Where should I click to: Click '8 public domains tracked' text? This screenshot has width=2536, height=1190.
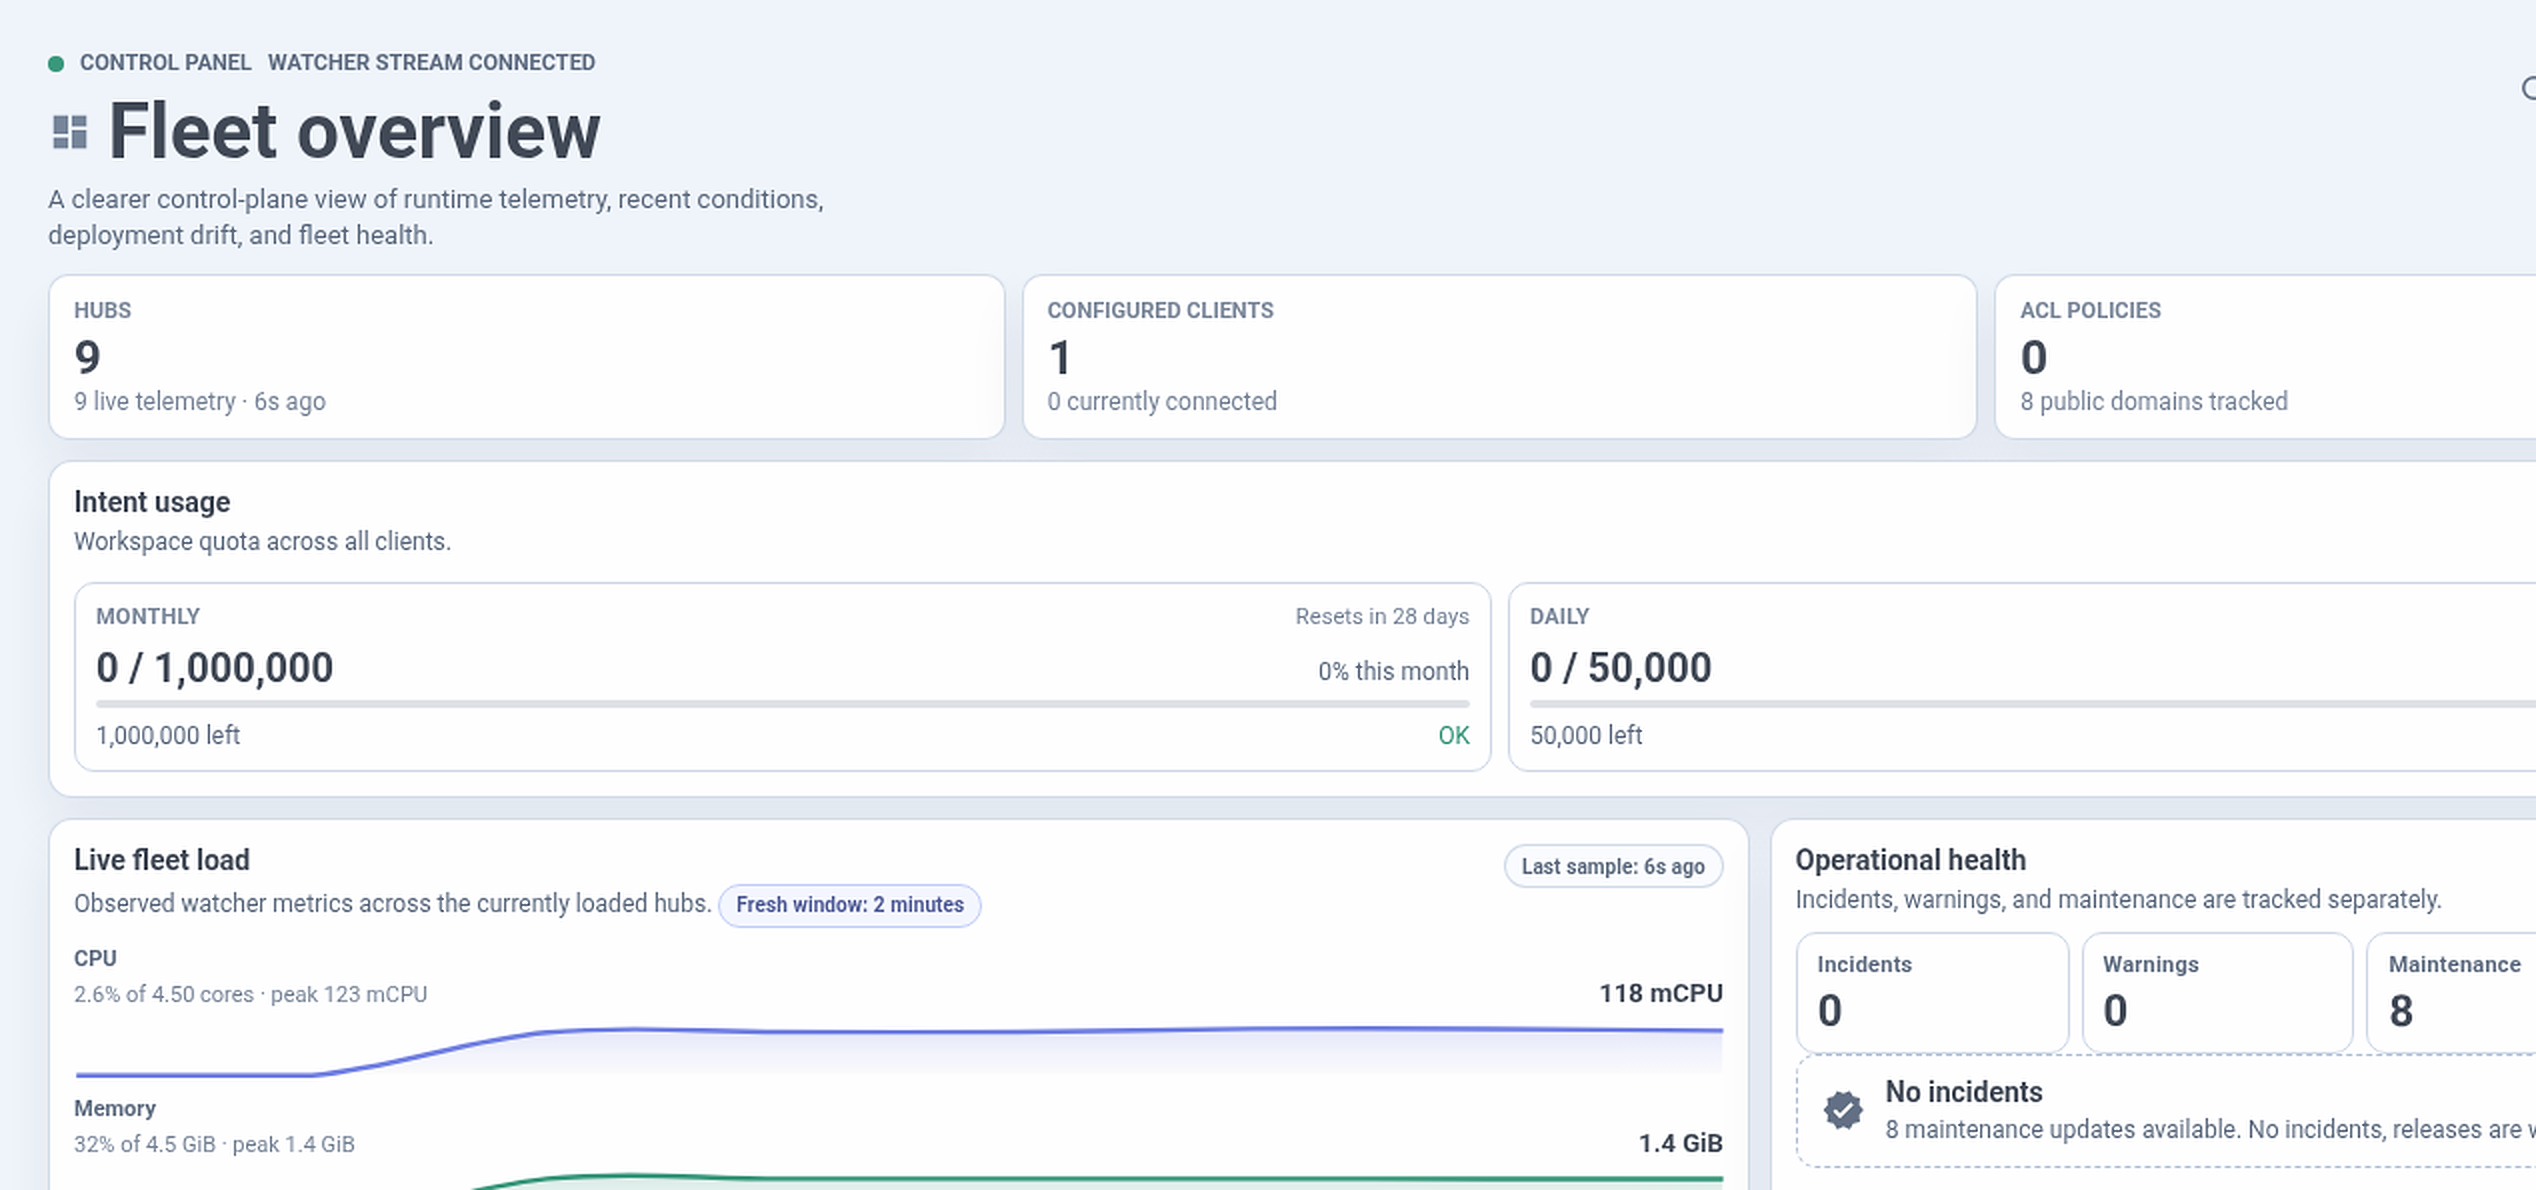pyautogui.click(x=2154, y=401)
